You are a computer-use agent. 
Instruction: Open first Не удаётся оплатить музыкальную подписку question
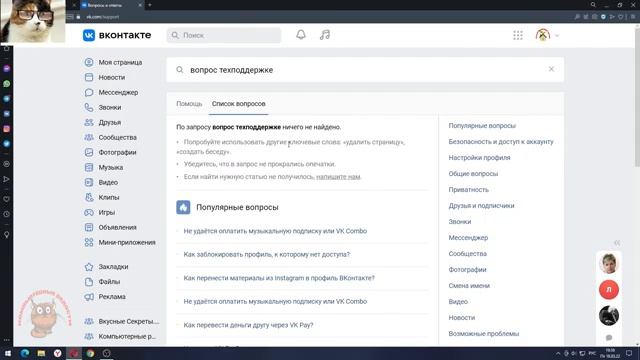click(275, 231)
